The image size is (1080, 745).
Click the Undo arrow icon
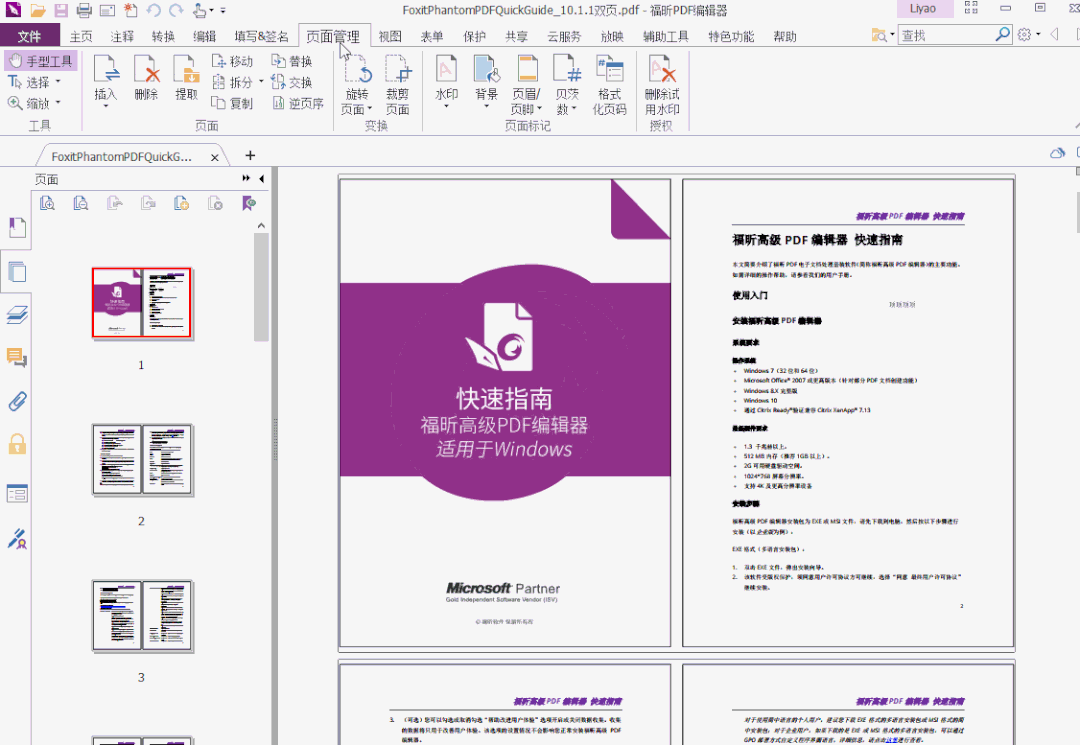click(154, 10)
